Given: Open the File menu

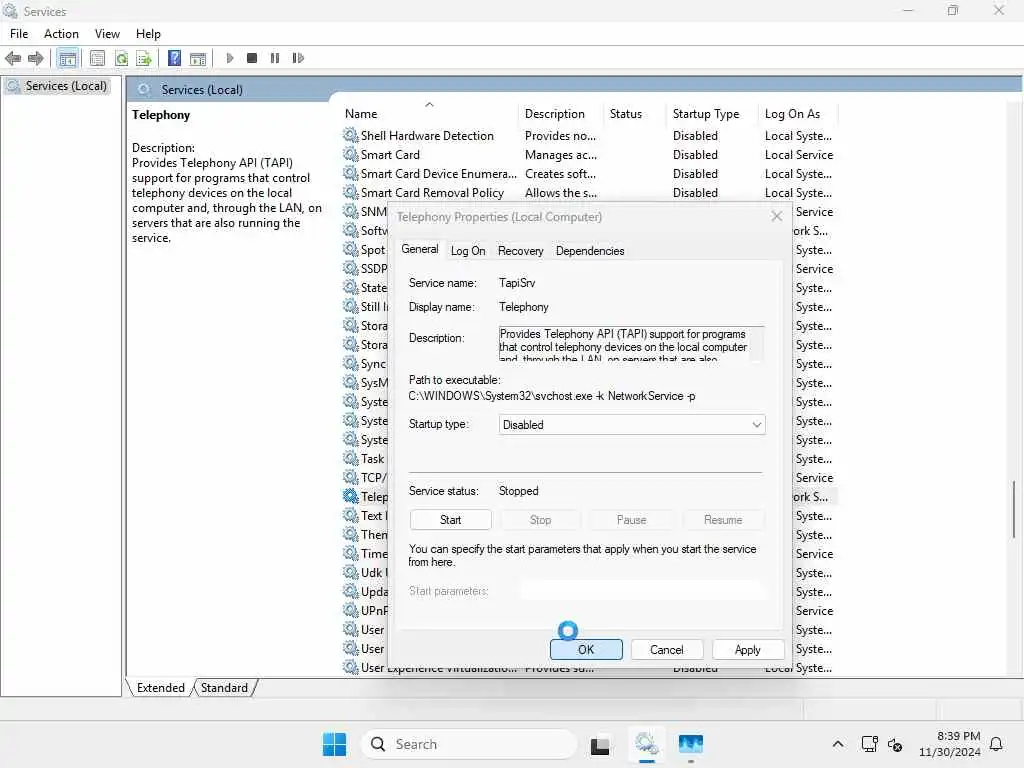Looking at the screenshot, I should tap(19, 34).
